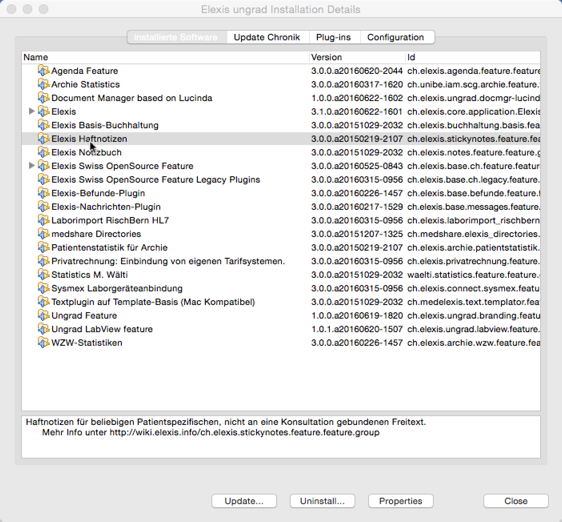562x522 pixels.
Task: Open Properties of the selected feature
Action: [x=401, y=501]
